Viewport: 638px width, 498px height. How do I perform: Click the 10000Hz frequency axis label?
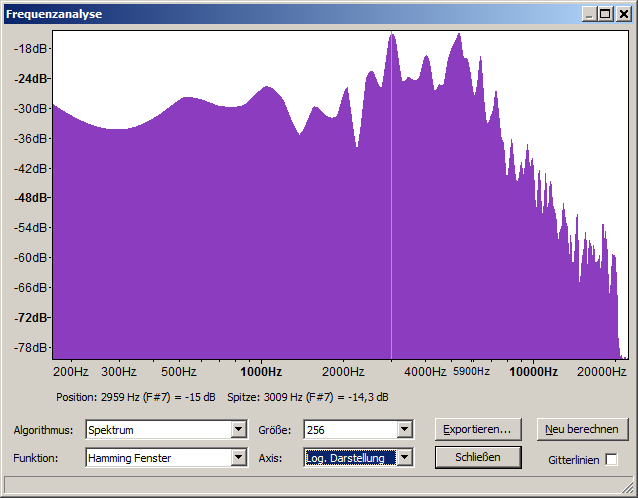[x=533, y=371]
